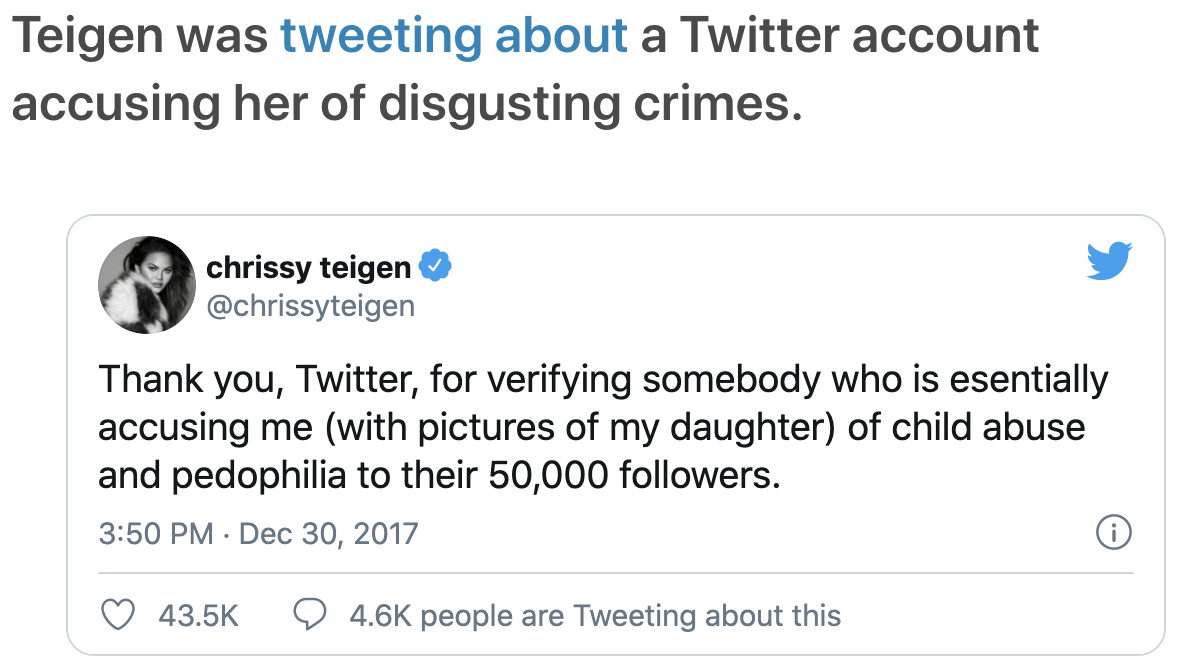The image size is (1182, 670).
Task: Click the "Dec 30, 2017" tweet date
Action: 328,533
